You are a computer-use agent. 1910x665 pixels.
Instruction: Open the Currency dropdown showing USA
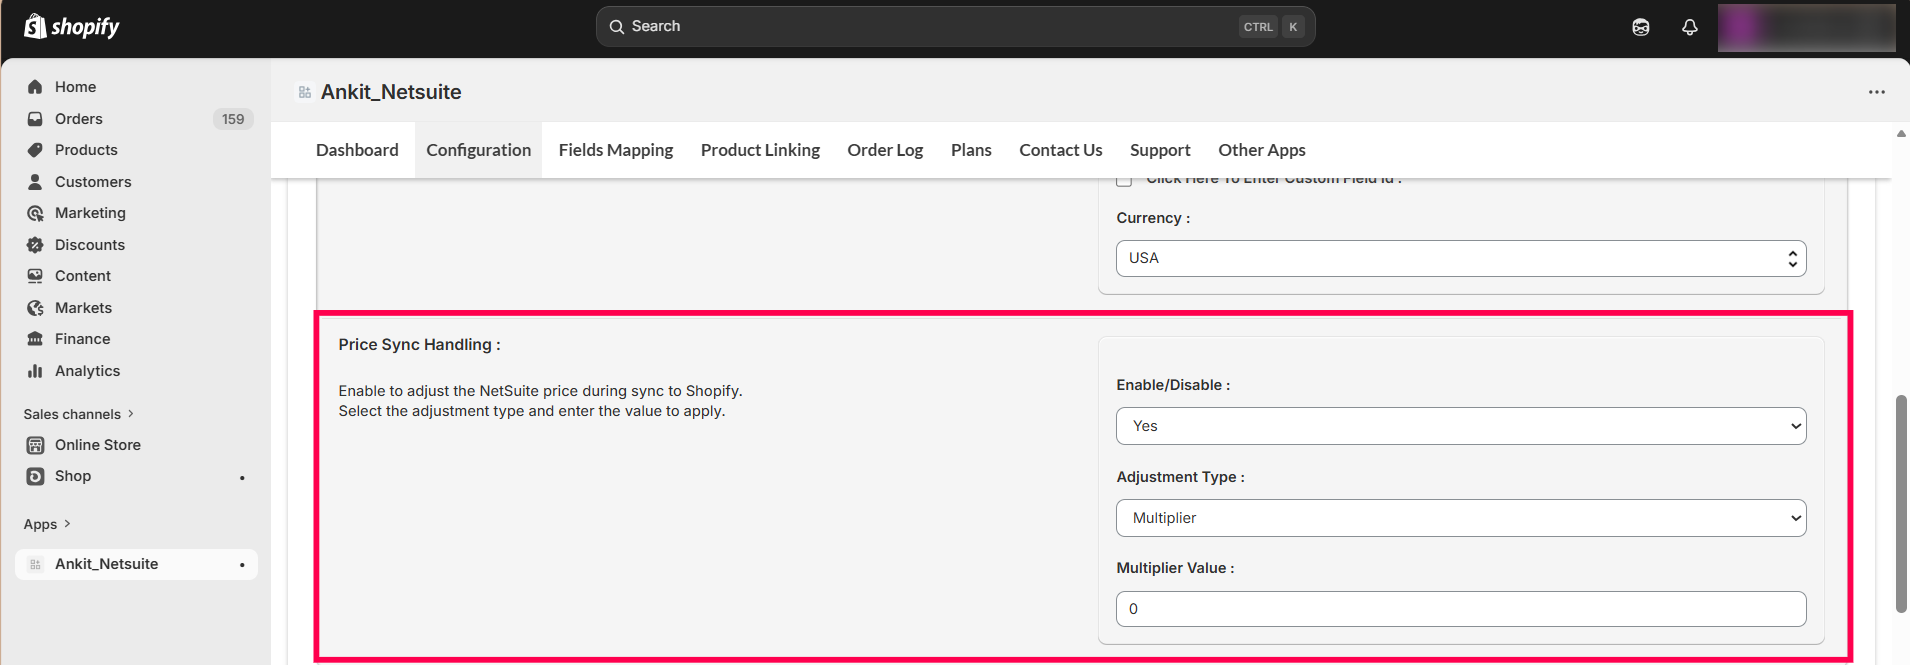click(1460, 258)
